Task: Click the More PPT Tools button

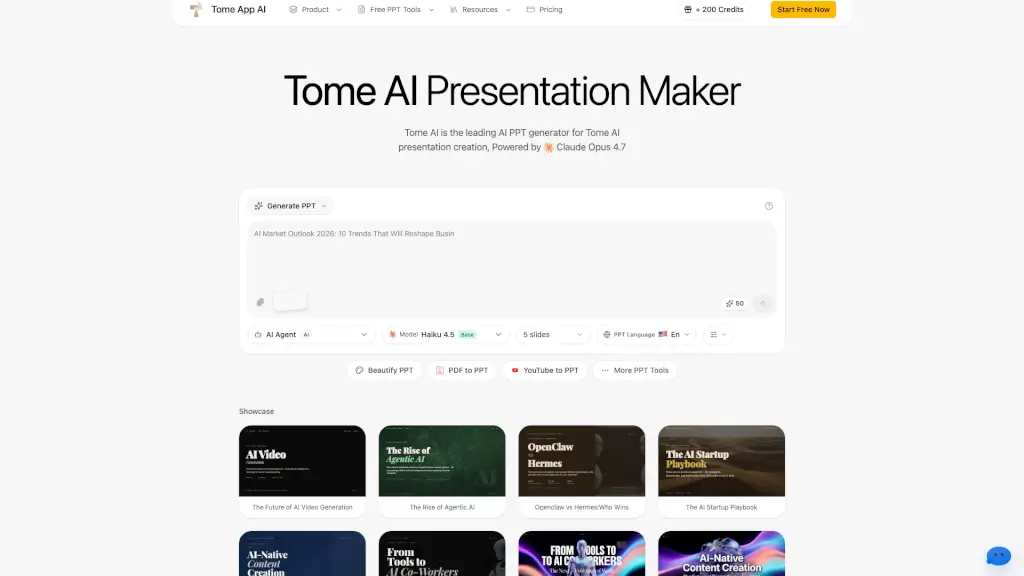Action: [635, 370]
